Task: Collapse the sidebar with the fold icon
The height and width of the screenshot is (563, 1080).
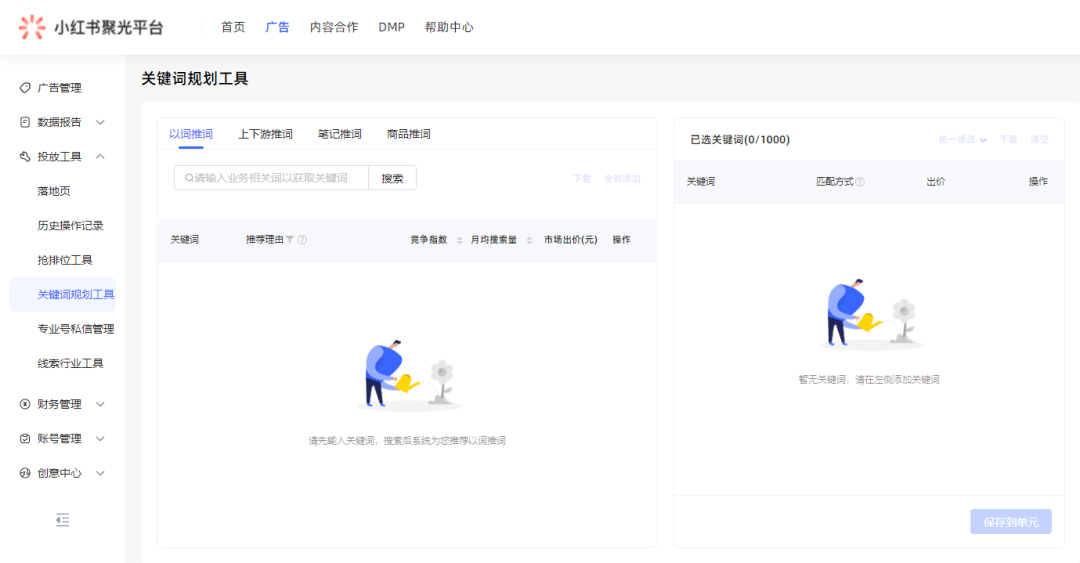Action: (x=63, y=520)
